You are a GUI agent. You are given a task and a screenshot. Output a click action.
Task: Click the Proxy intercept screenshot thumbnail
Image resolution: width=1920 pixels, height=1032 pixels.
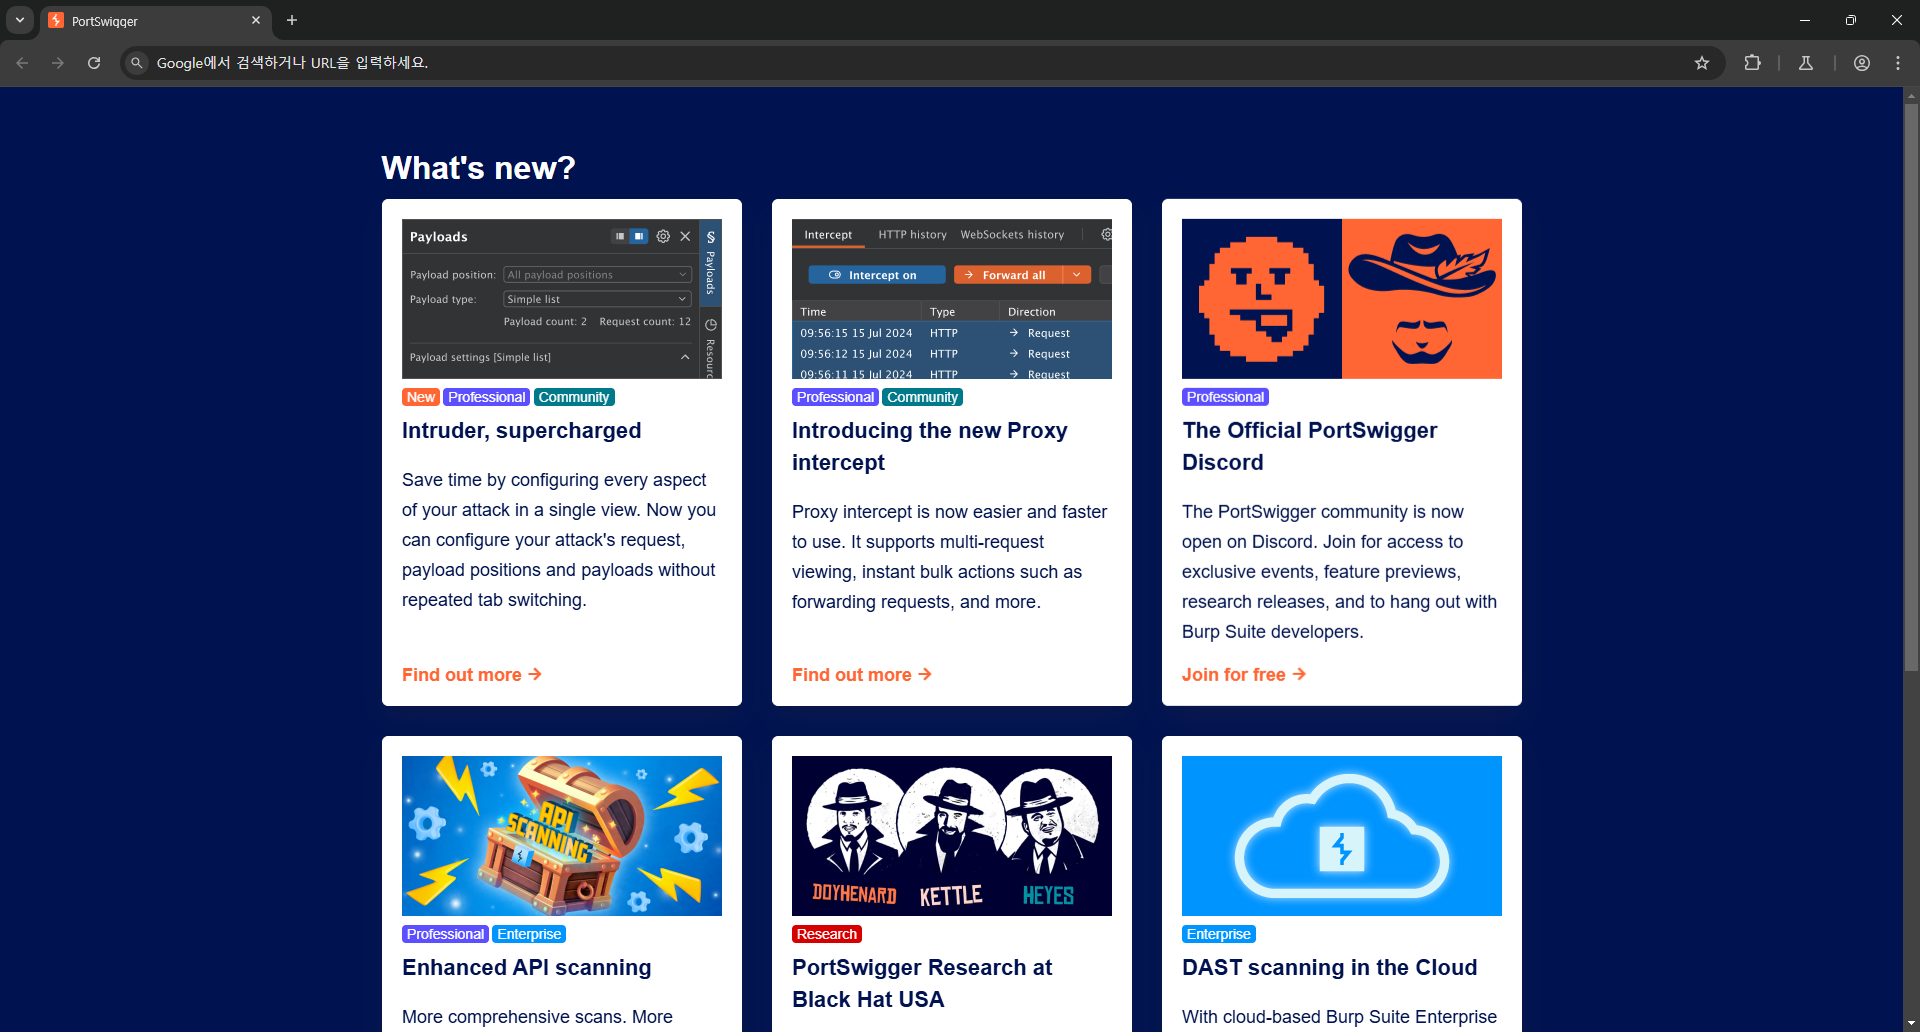[952, 299]
